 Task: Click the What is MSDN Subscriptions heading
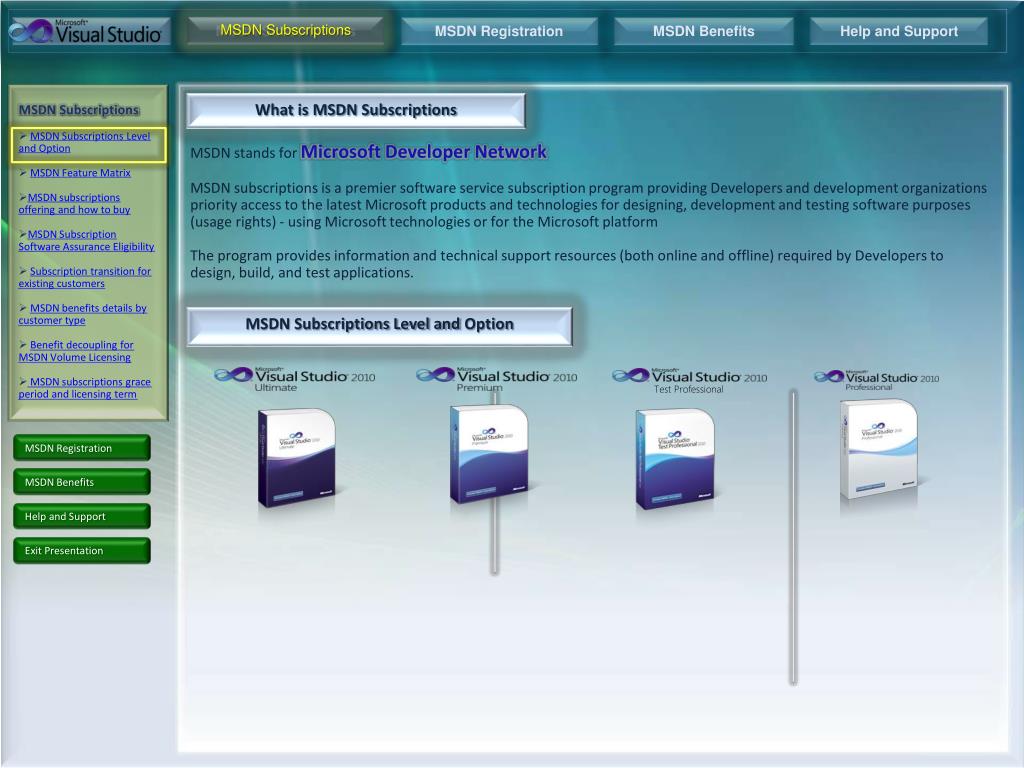(355, 110)
